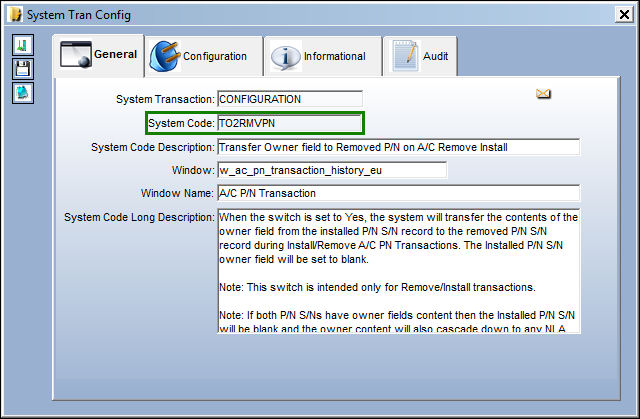This screenshot has width=640, height=419.
Task: Close the System Tran Config window
Action: coord(624,15)
